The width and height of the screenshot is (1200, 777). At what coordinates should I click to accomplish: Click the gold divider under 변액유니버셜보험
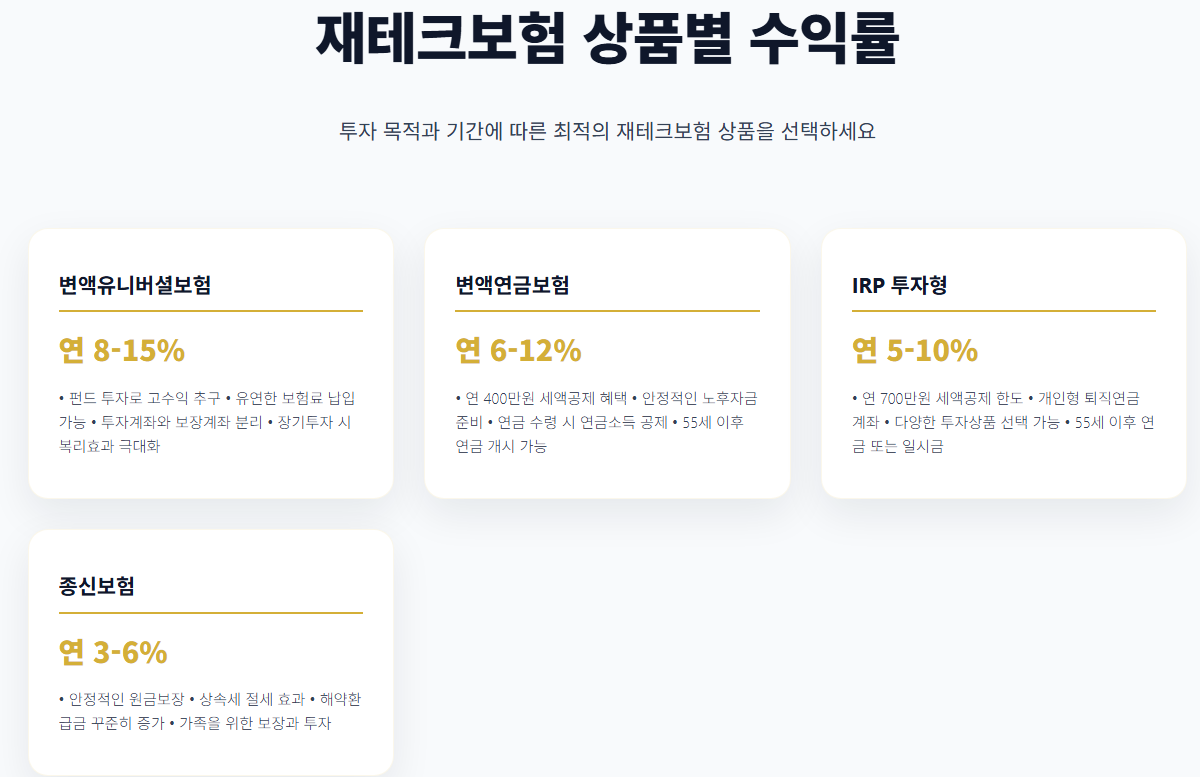click(210, 311)
